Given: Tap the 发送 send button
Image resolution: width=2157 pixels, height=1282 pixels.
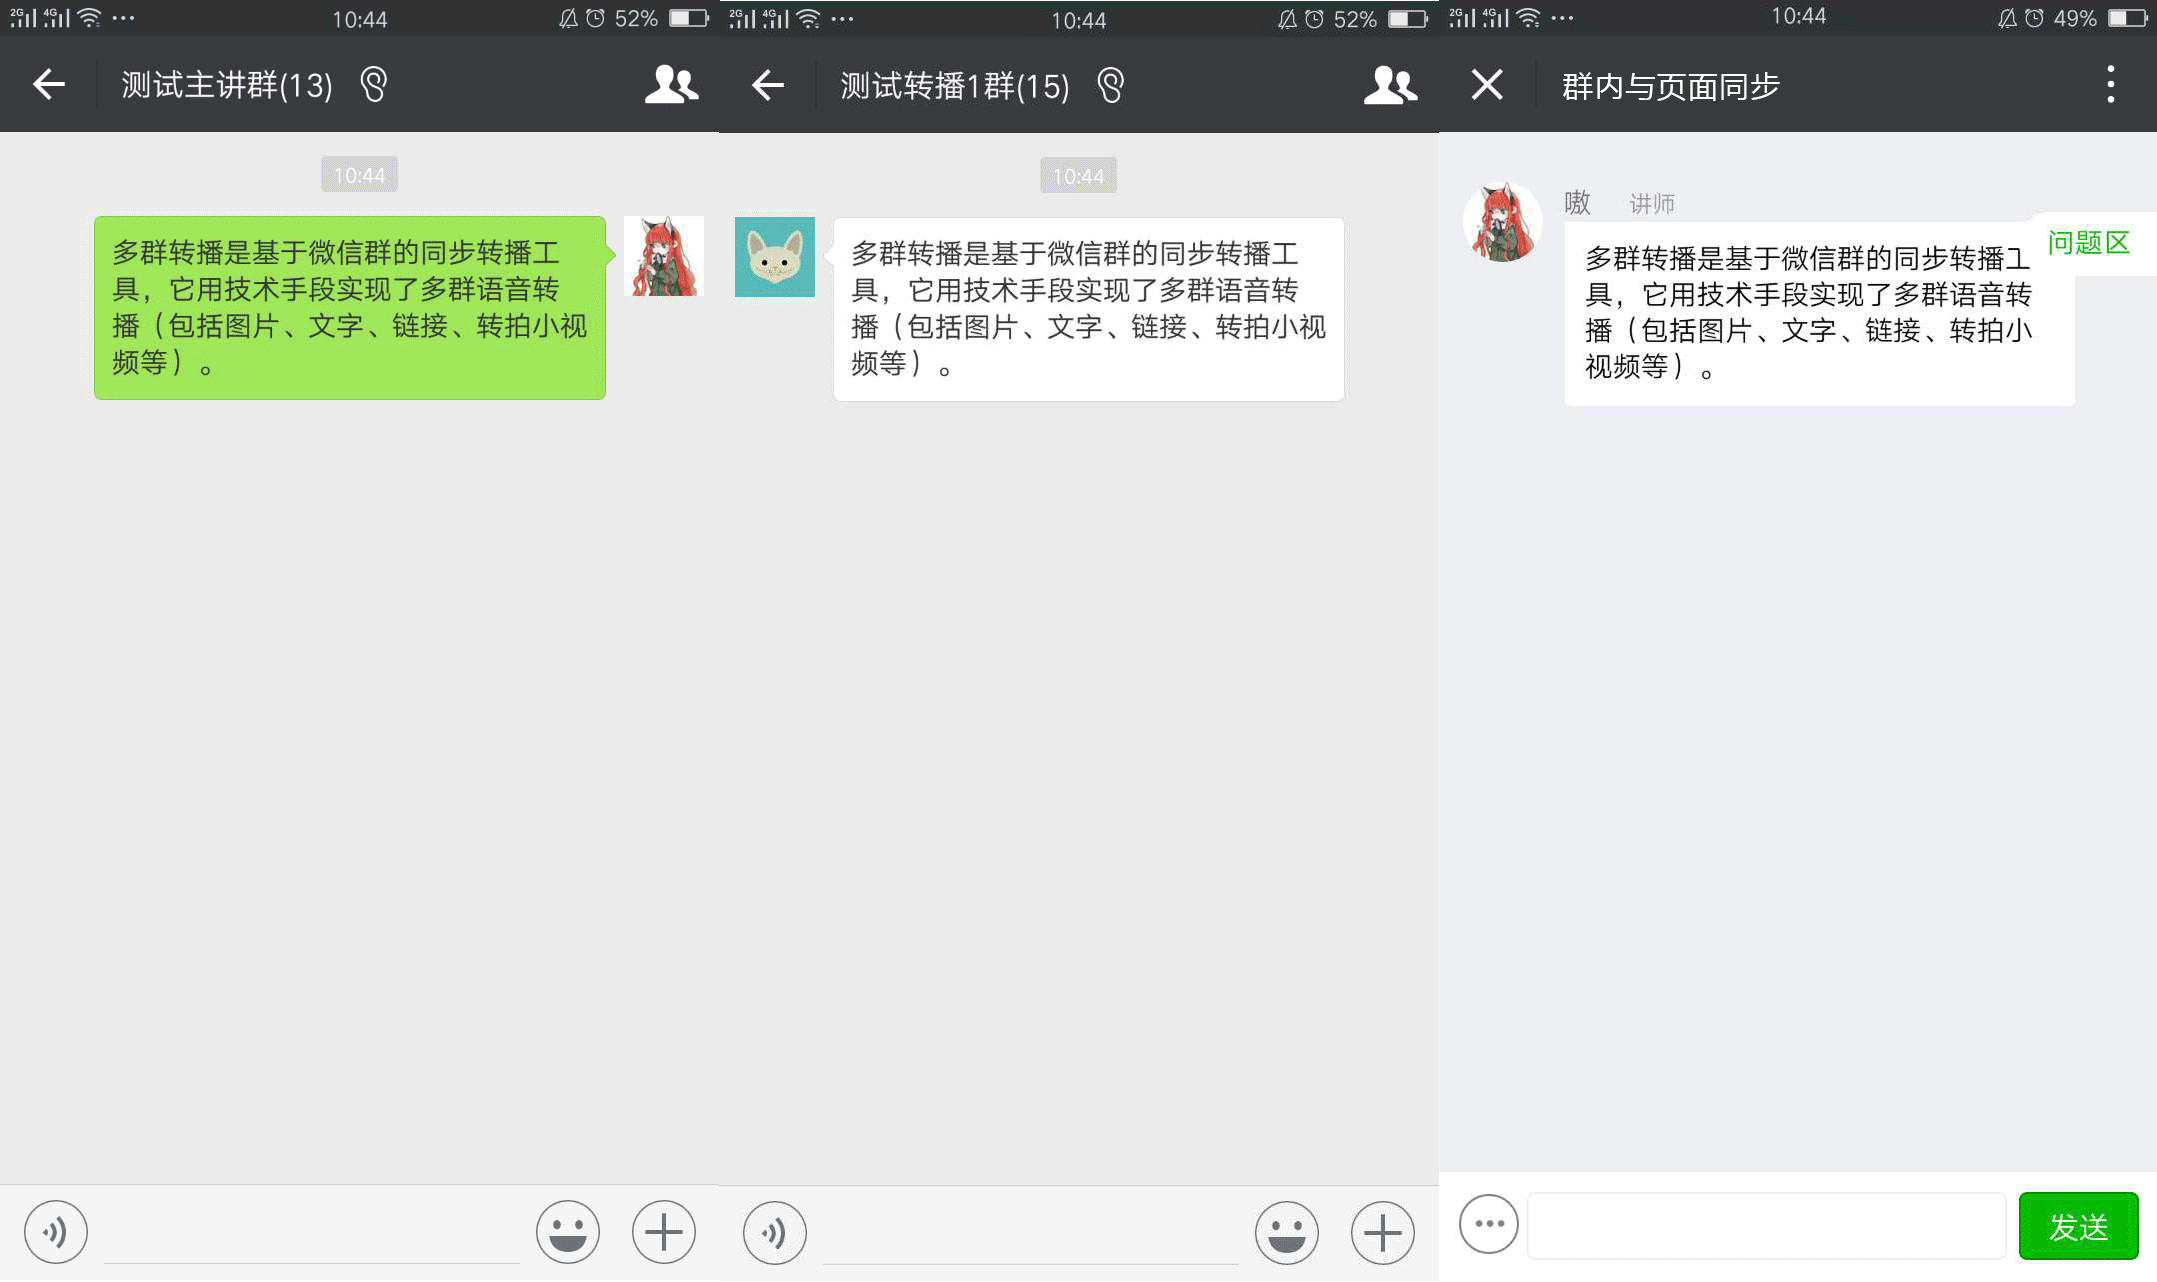Looking at the screenshot, I should 2078,1224.
